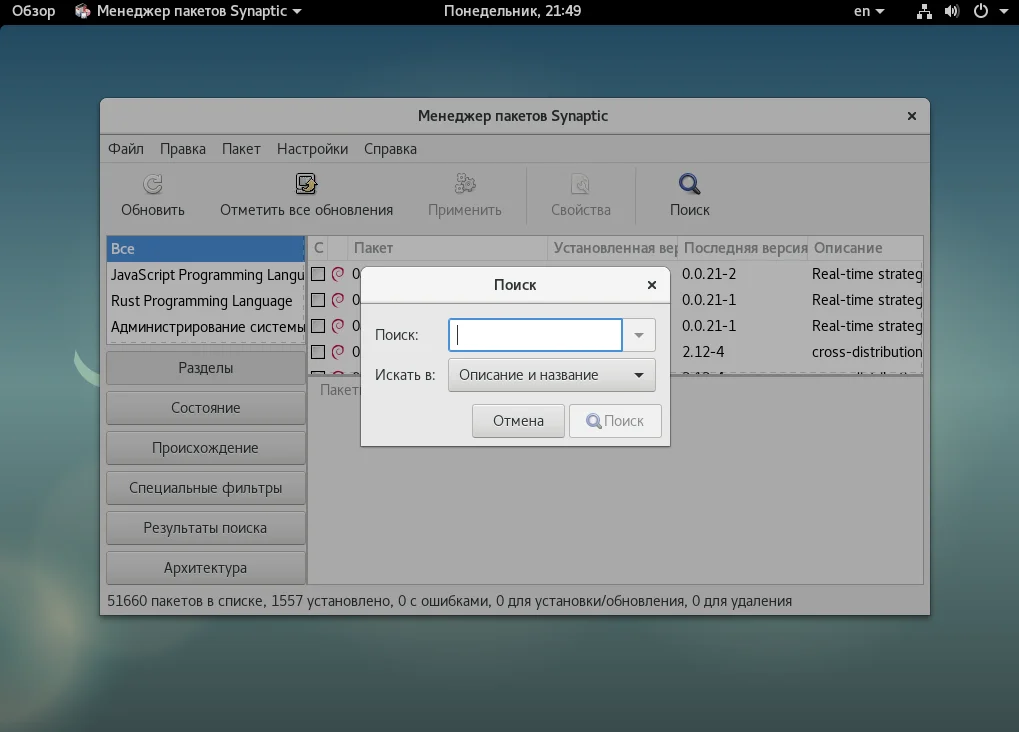Click the Свойства toolbar icon
Image resolution: width=1019 pixels, height=732 pixels.
pyautogui.click(x=580, y=184)
